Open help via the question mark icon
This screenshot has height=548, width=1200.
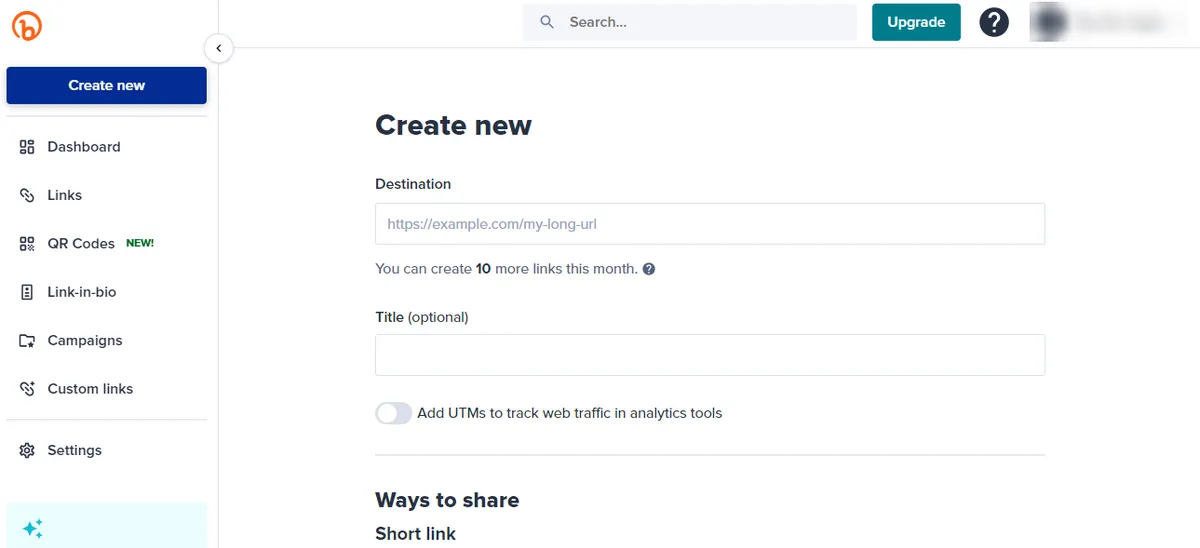[x=994, y=22]
